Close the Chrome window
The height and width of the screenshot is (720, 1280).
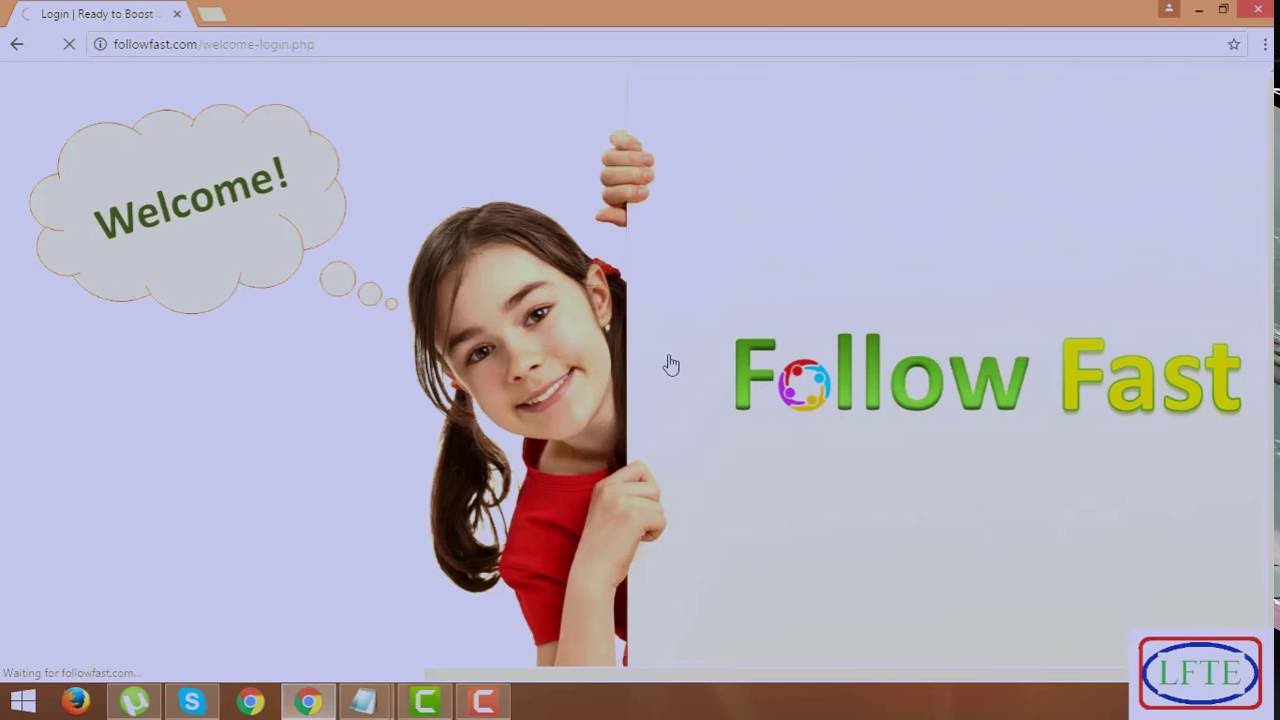pyautogui.click(x=1258, y=9)
